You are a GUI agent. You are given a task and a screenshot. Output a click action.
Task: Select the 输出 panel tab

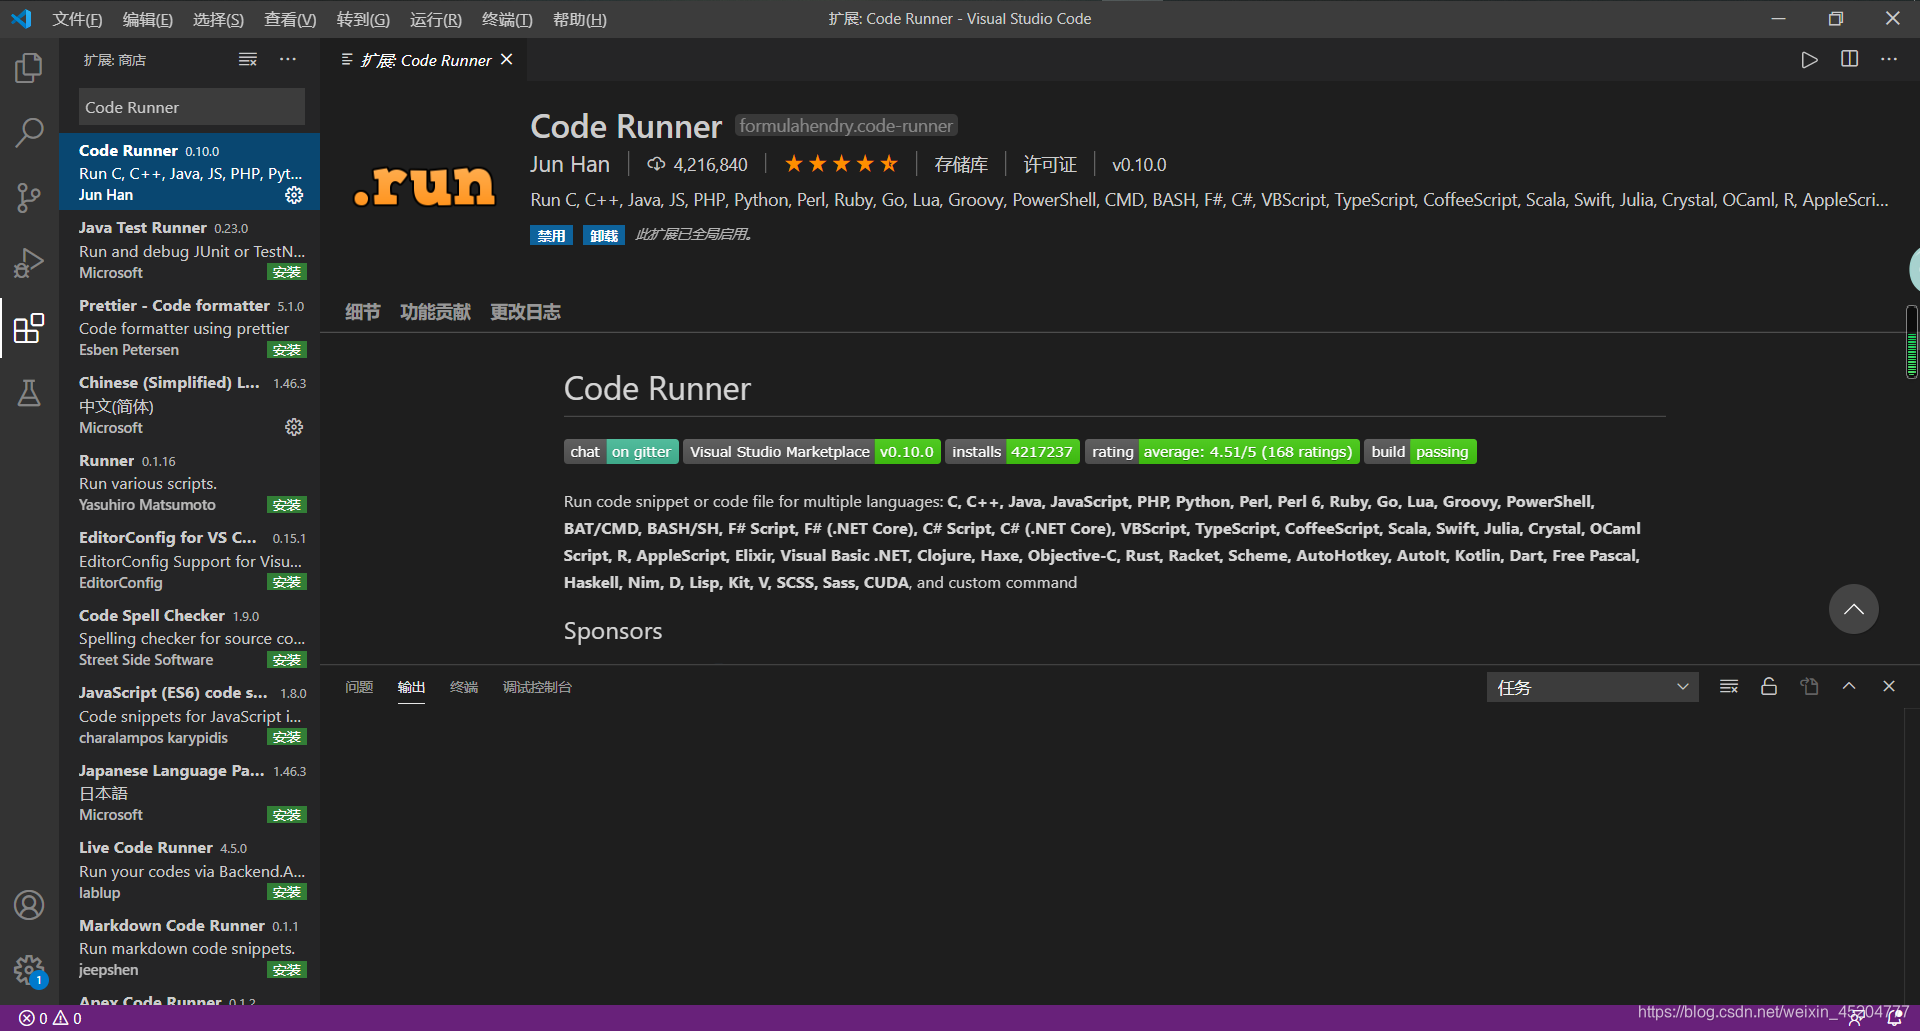[x=411, y=687]
